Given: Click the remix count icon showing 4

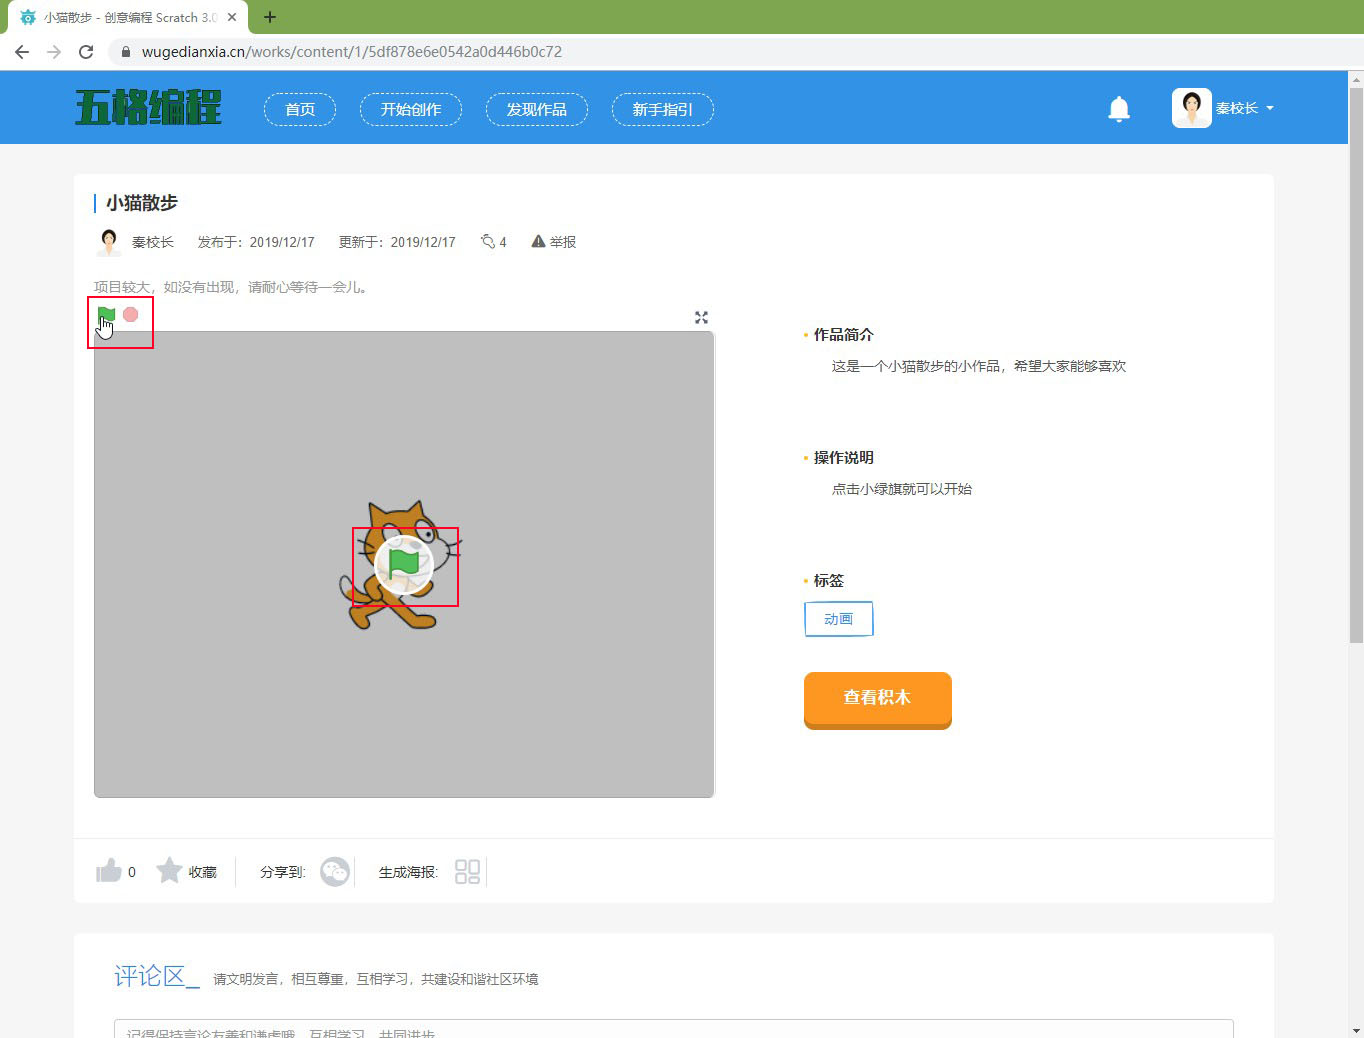Looking at the screenshot, I should 488,241.
